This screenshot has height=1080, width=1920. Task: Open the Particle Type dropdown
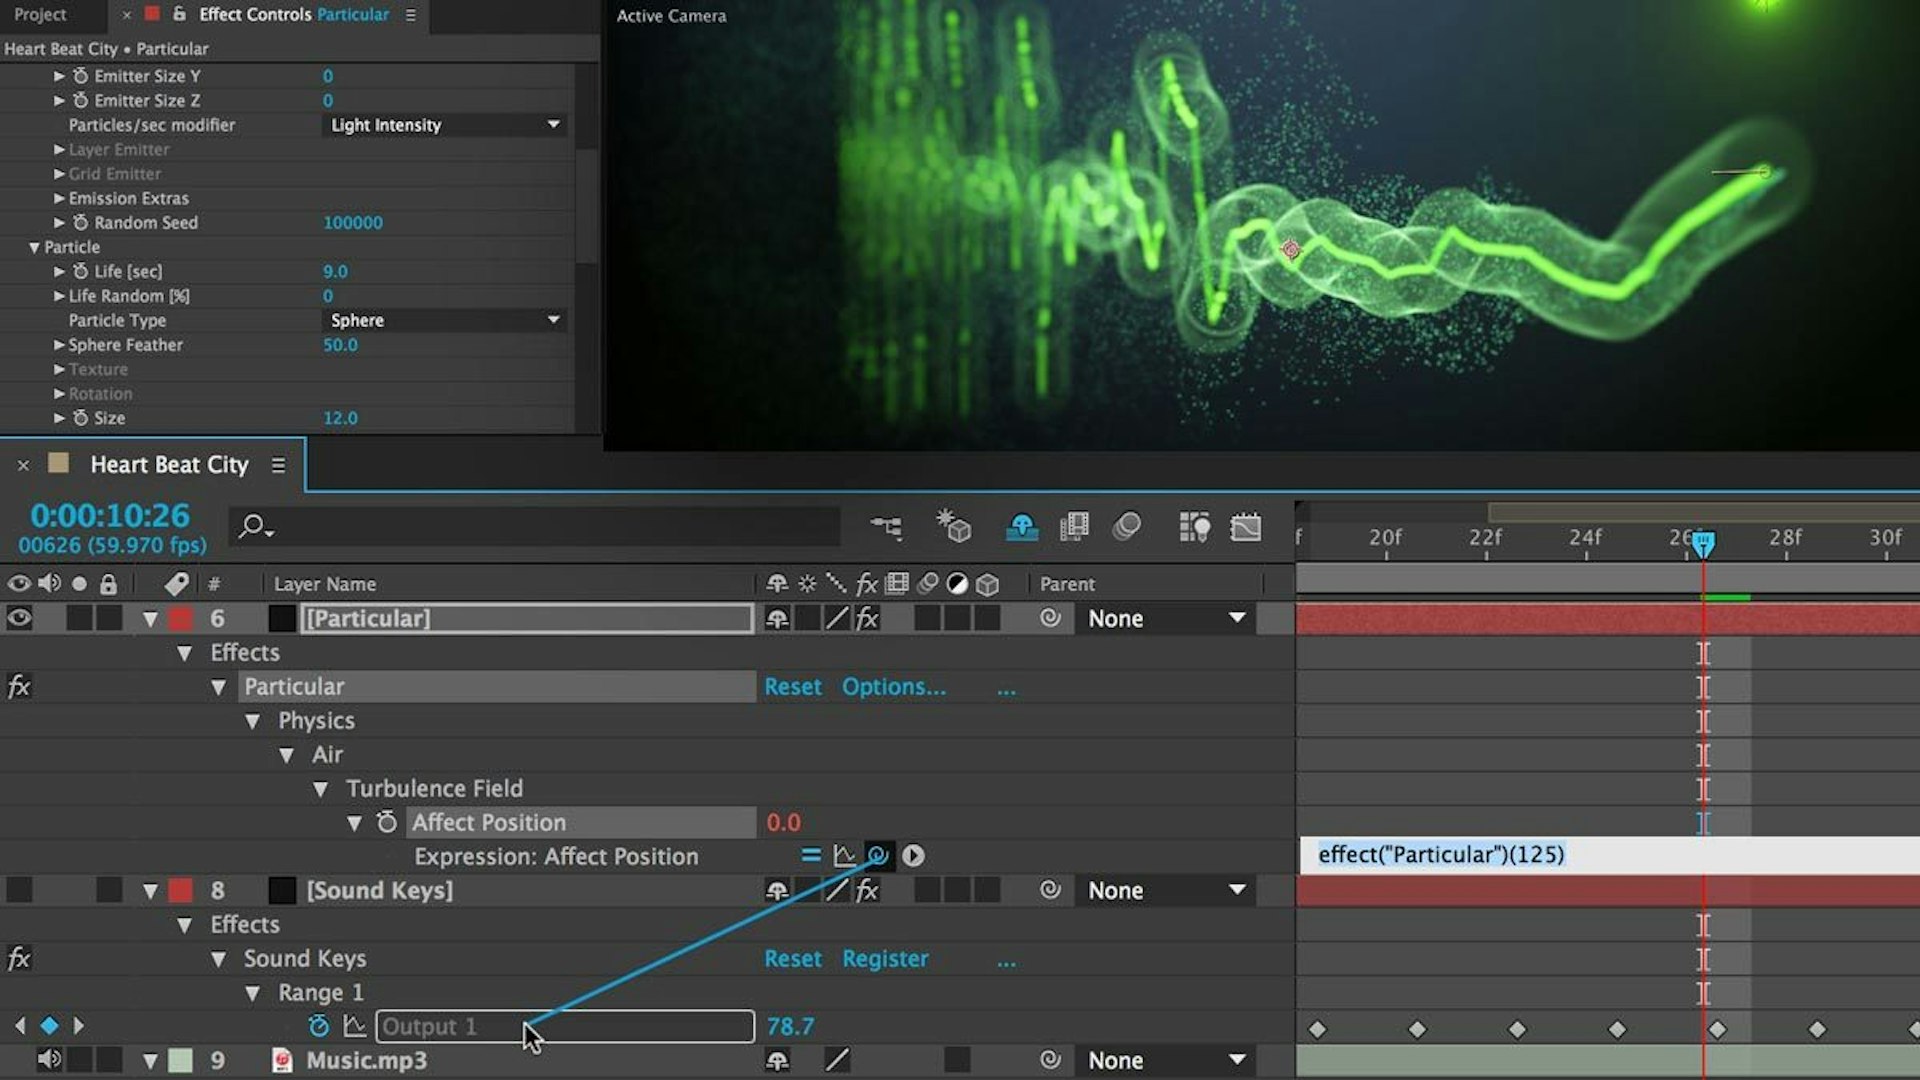coord(445,320)
